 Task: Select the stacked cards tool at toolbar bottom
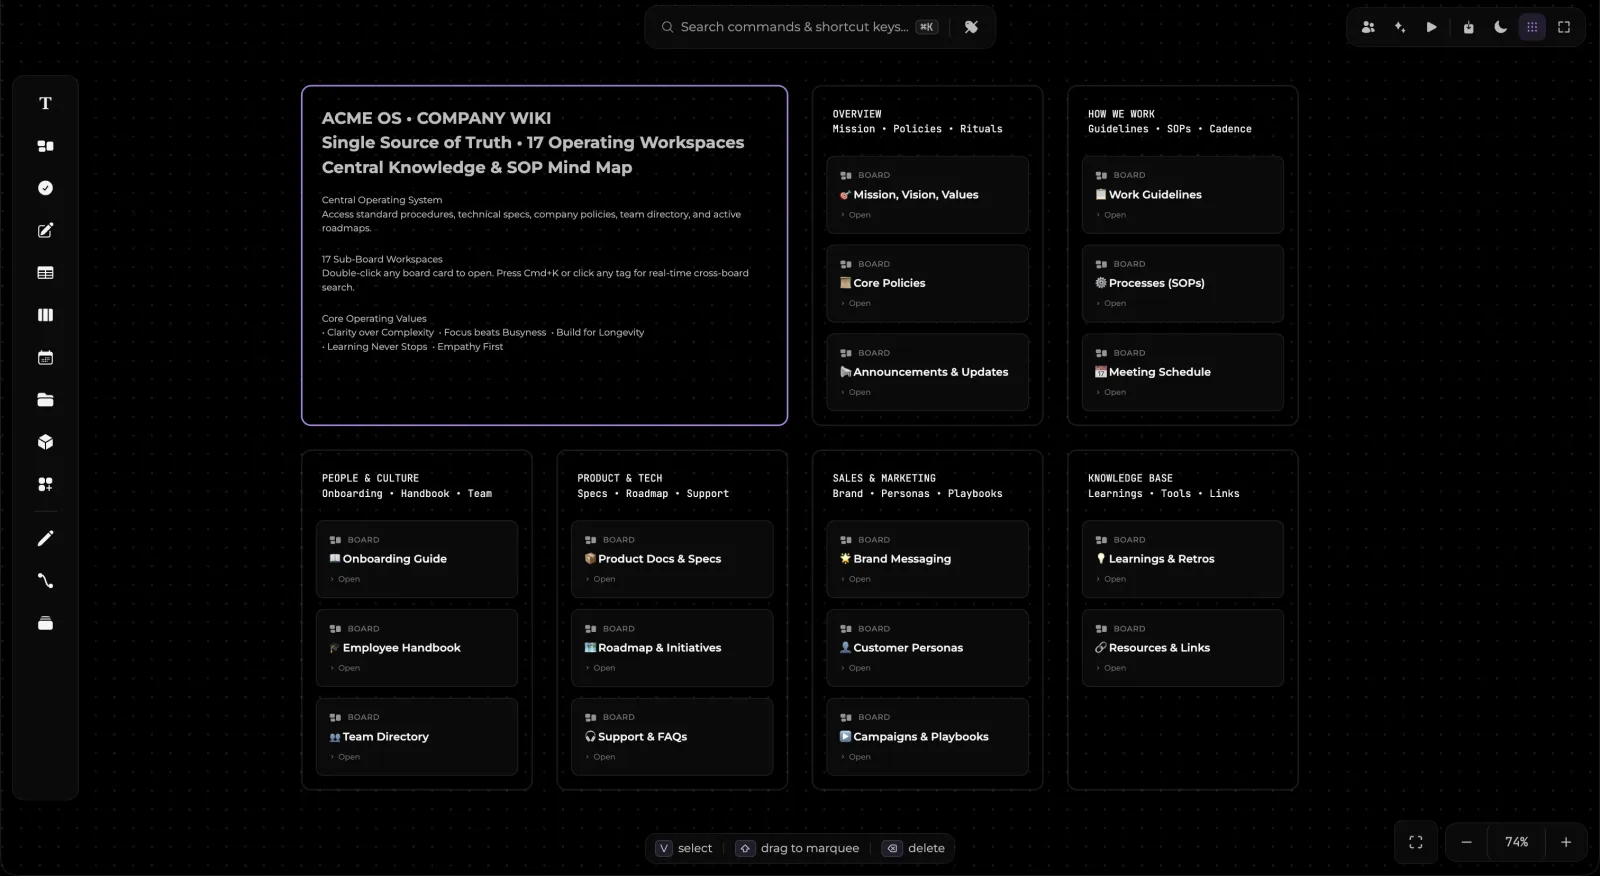tap(45, 624)
